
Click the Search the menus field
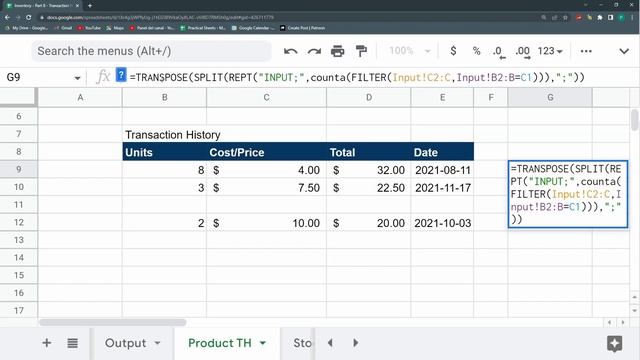coord(151,51)
